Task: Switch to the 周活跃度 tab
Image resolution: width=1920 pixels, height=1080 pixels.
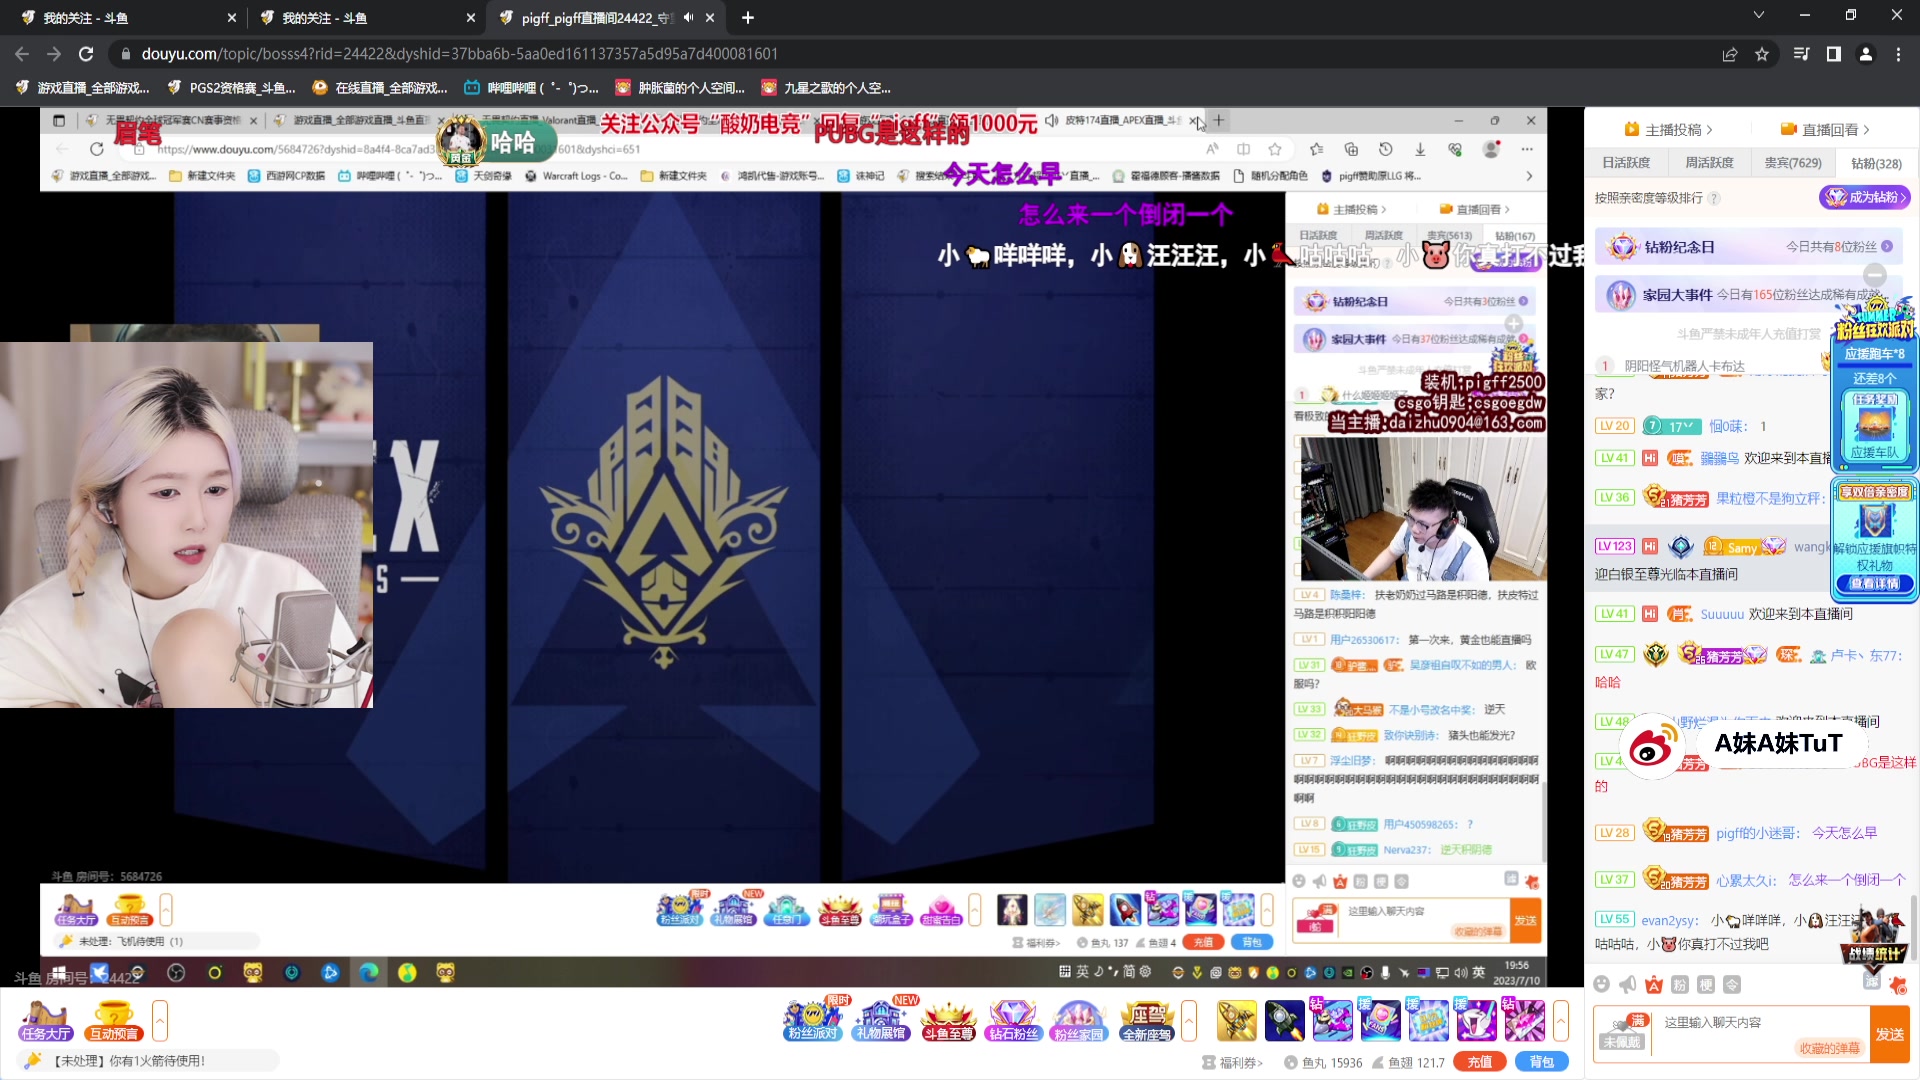Action: [x=1709, y=163]
